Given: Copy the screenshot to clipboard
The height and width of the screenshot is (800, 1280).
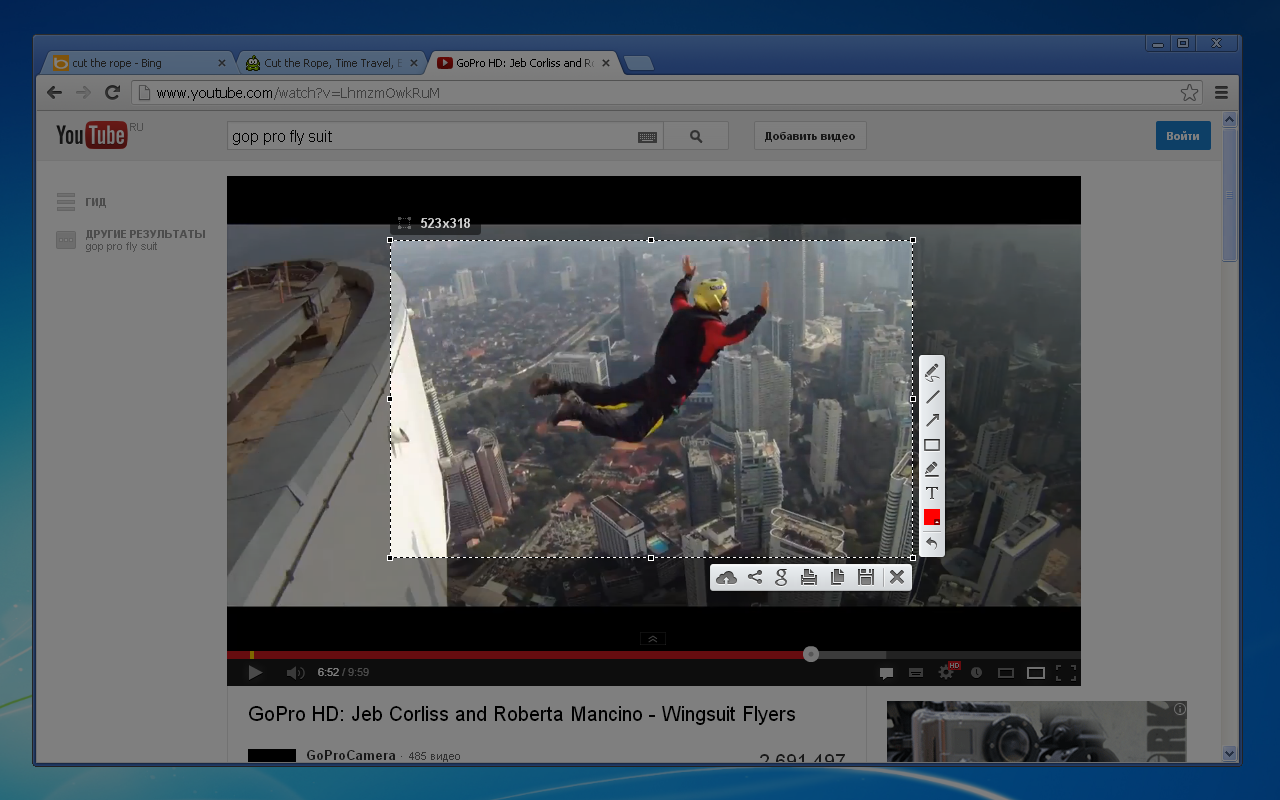Looking at the screenshot, I should pos(838,577).
